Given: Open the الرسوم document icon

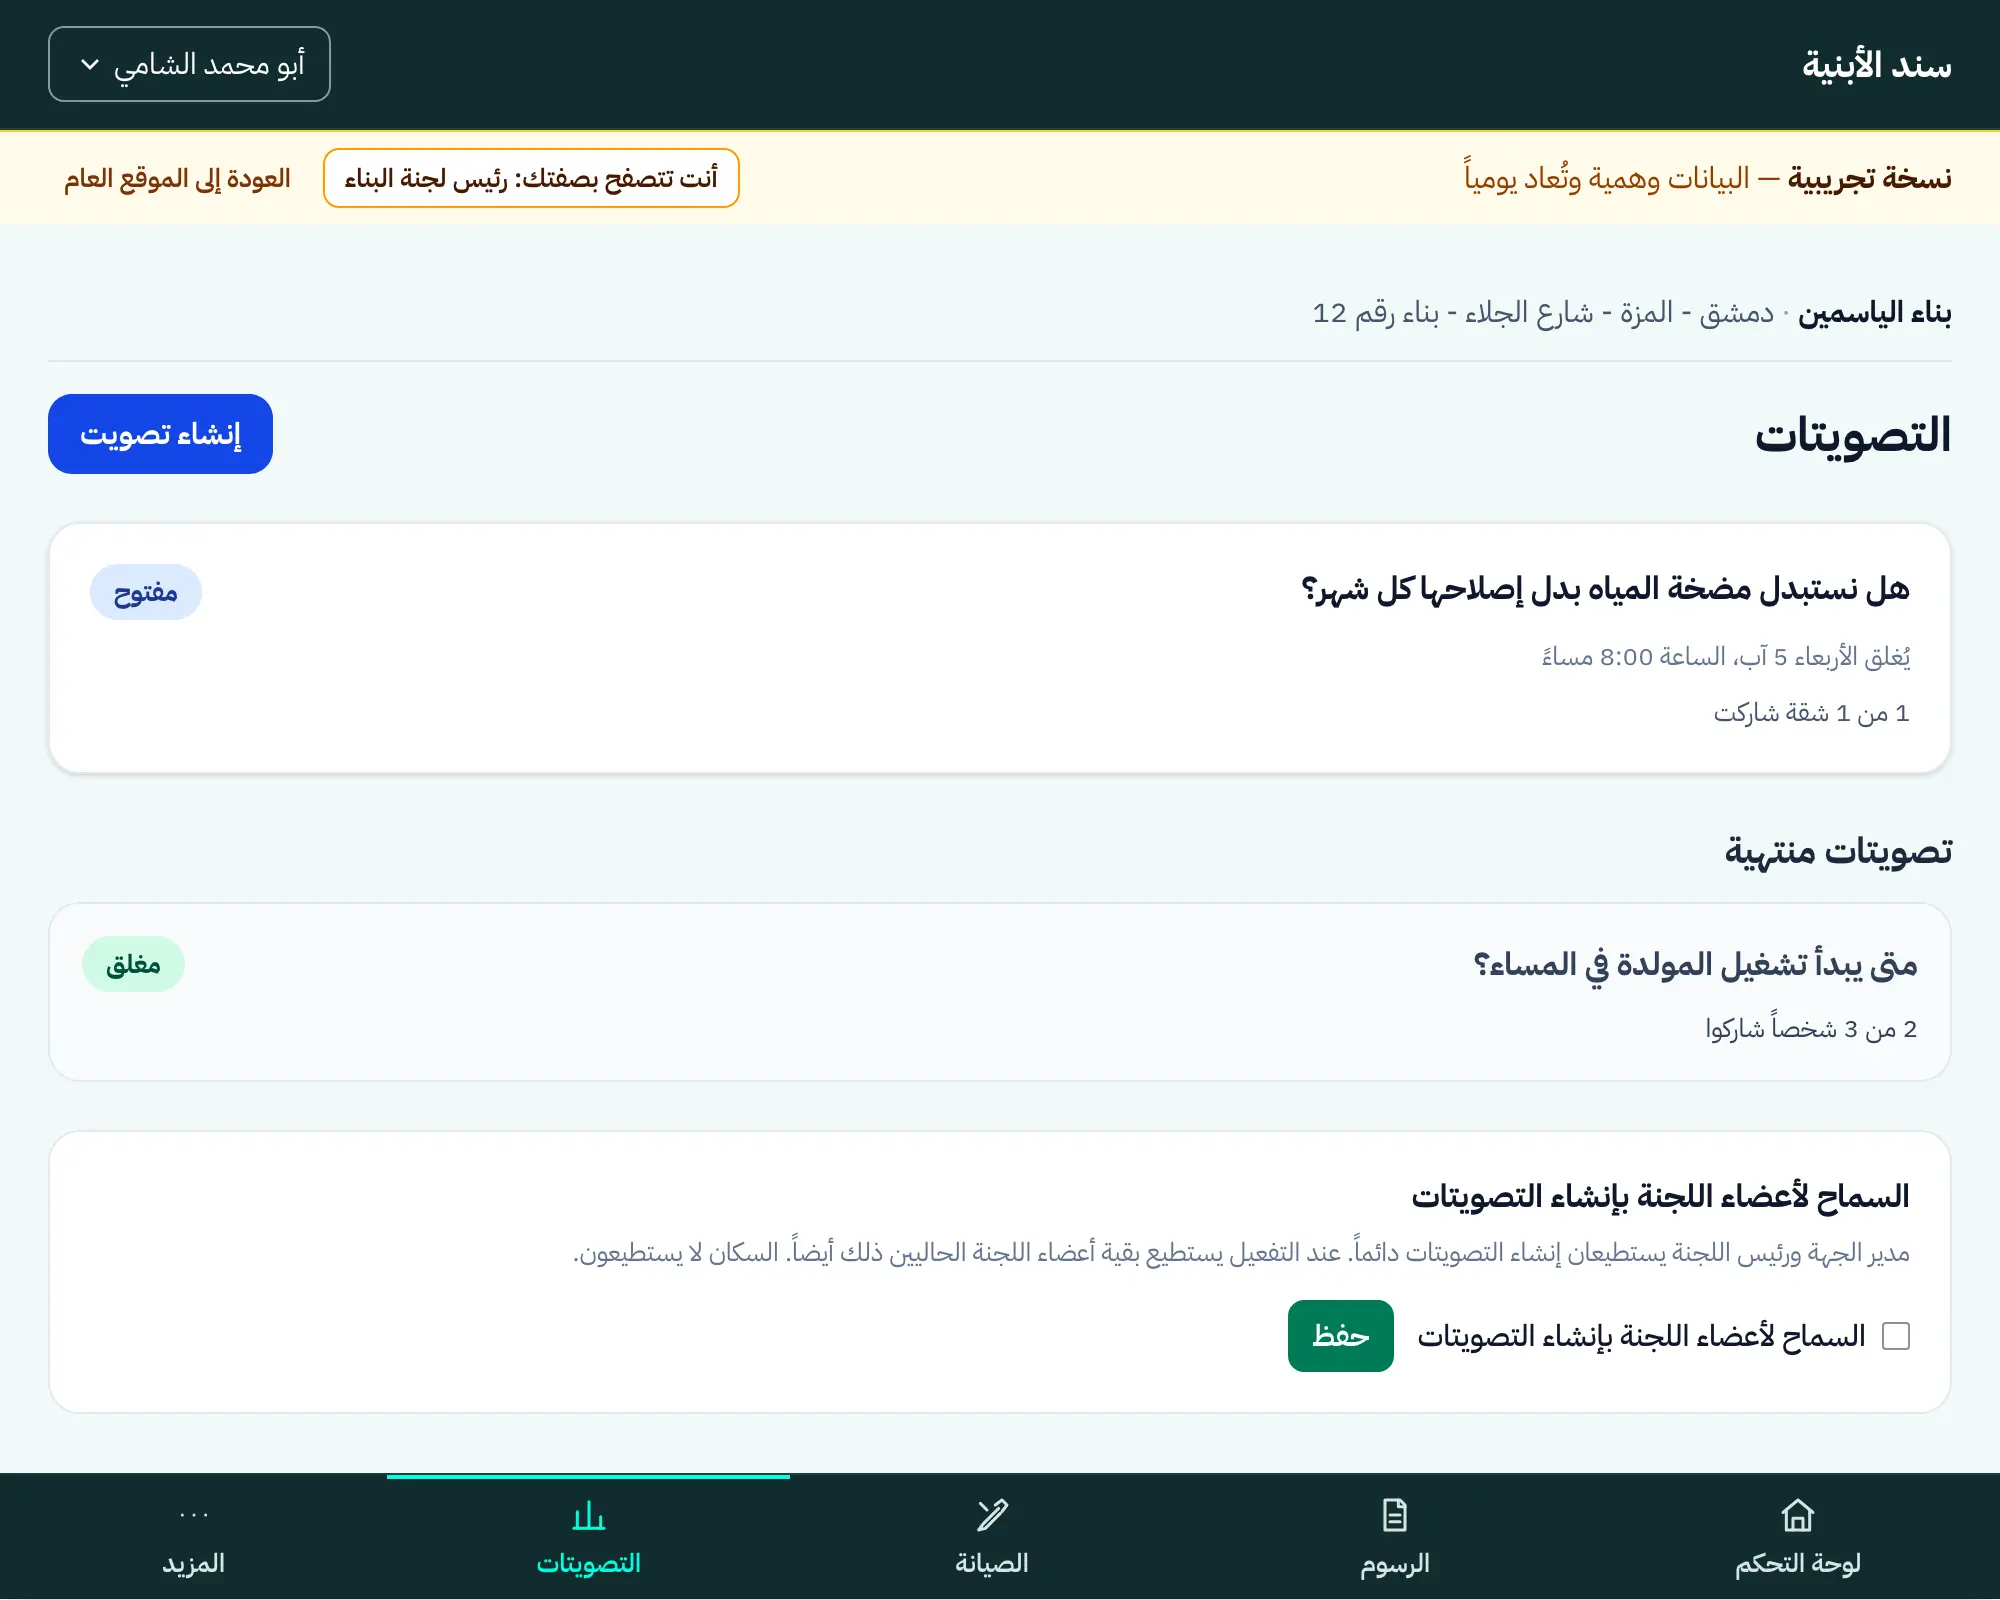Looking at the screenshot, I should [x=1394, y=1516].
